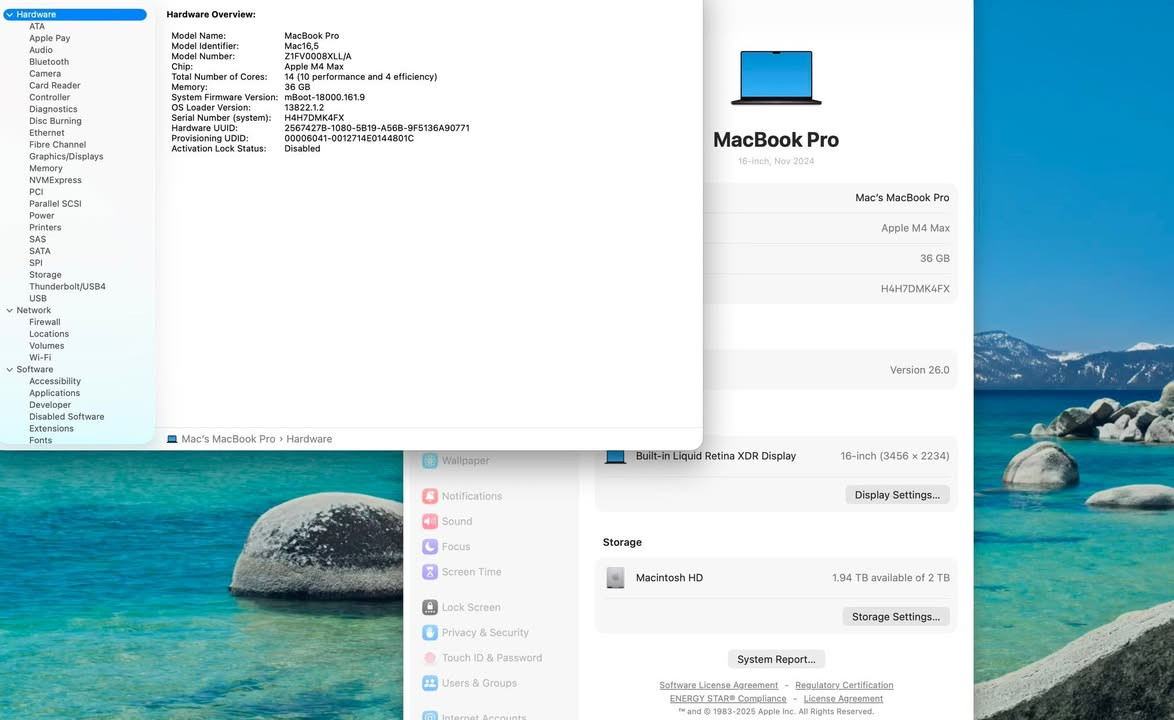Open Focus icon in System Settings sidebar
This screenshot has height=720, width=1174.
[x=430, y=547]
